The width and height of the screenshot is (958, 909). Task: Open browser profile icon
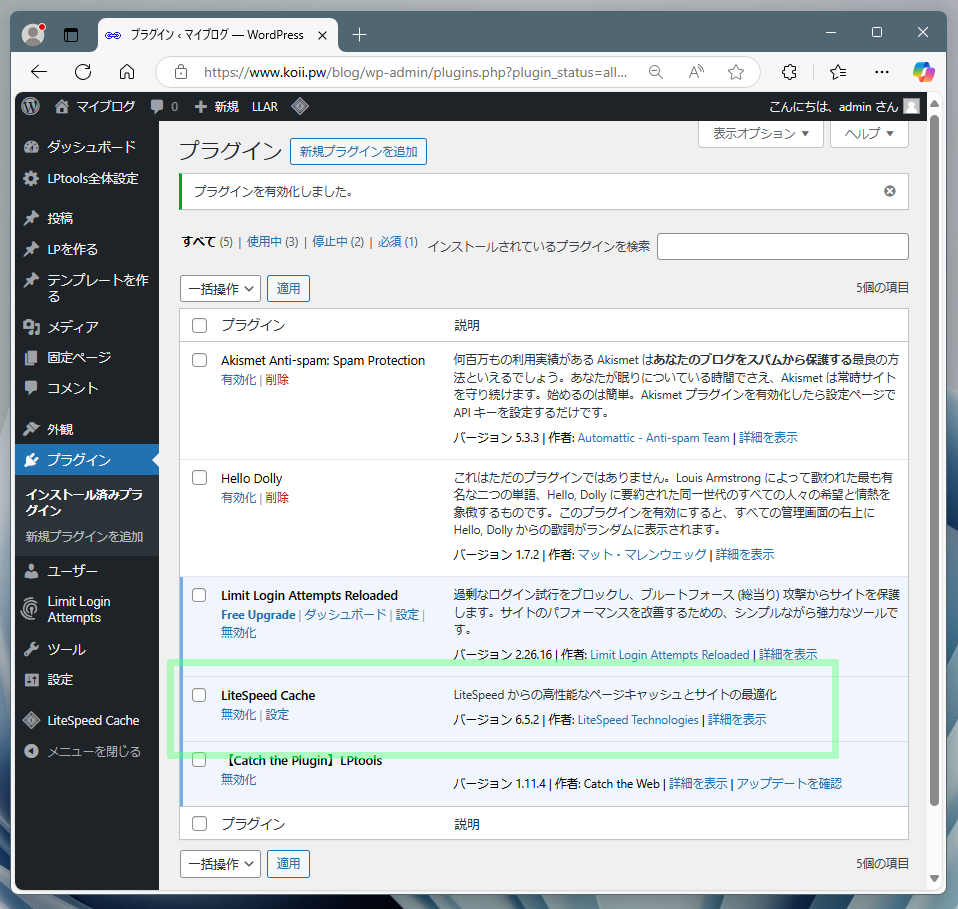click(34, 34)
